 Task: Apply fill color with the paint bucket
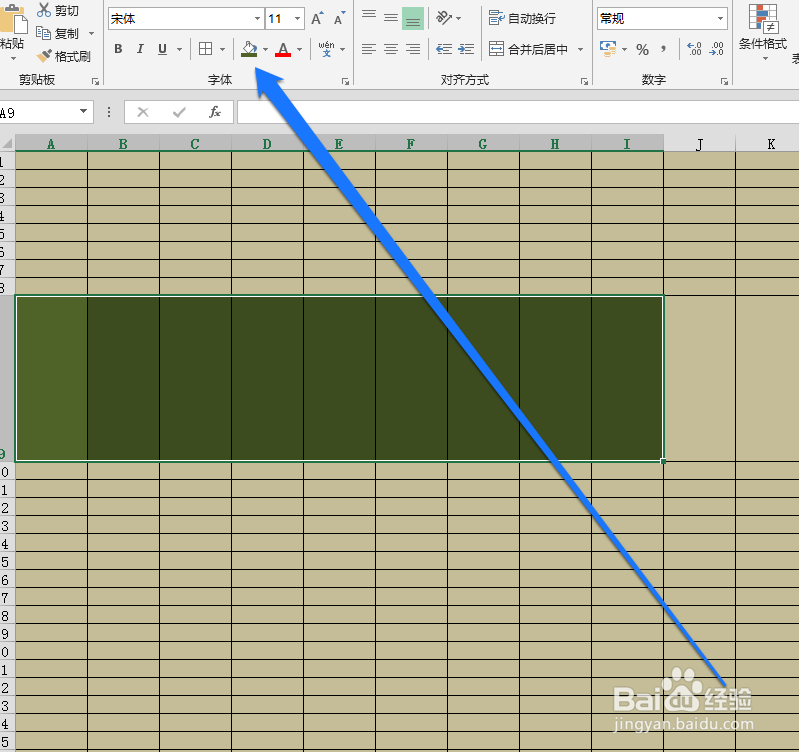249,49
